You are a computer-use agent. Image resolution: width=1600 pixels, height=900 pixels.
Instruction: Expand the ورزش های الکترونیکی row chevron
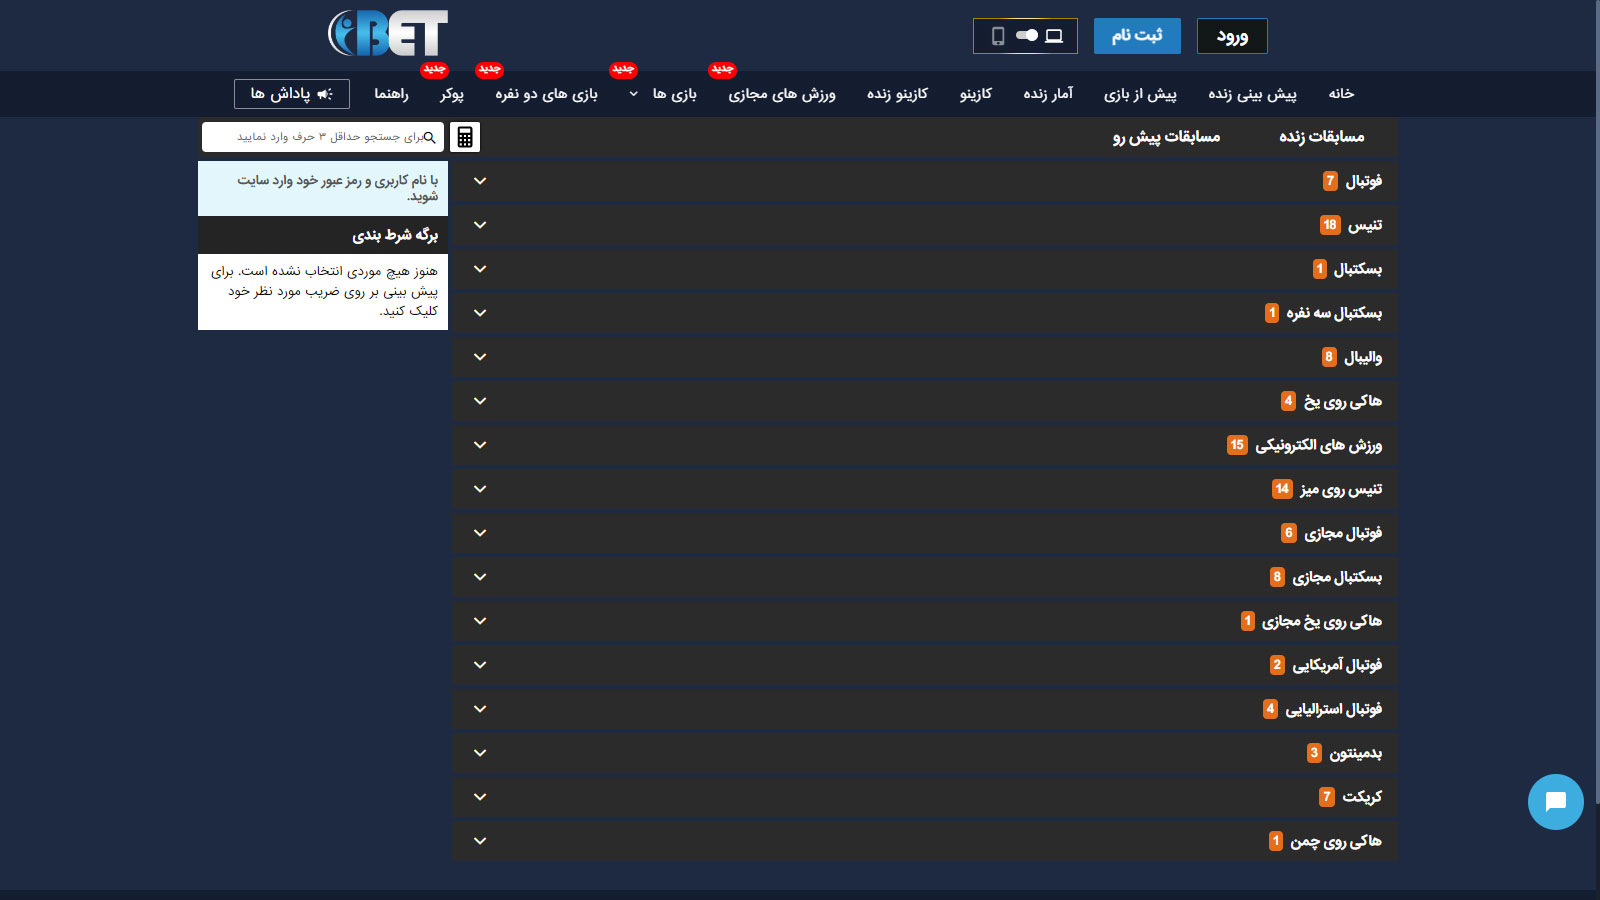[480, 445]
